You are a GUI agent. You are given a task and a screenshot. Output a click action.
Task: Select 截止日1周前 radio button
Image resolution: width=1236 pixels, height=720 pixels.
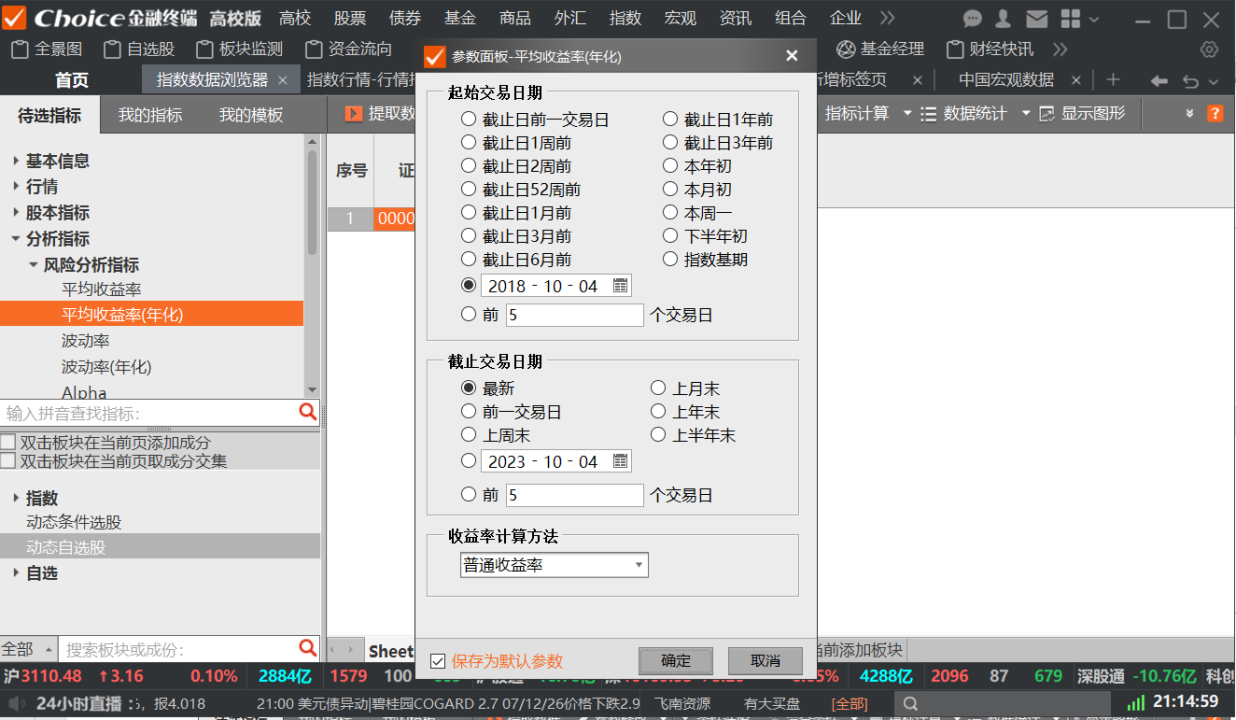[x=469, y=143]
